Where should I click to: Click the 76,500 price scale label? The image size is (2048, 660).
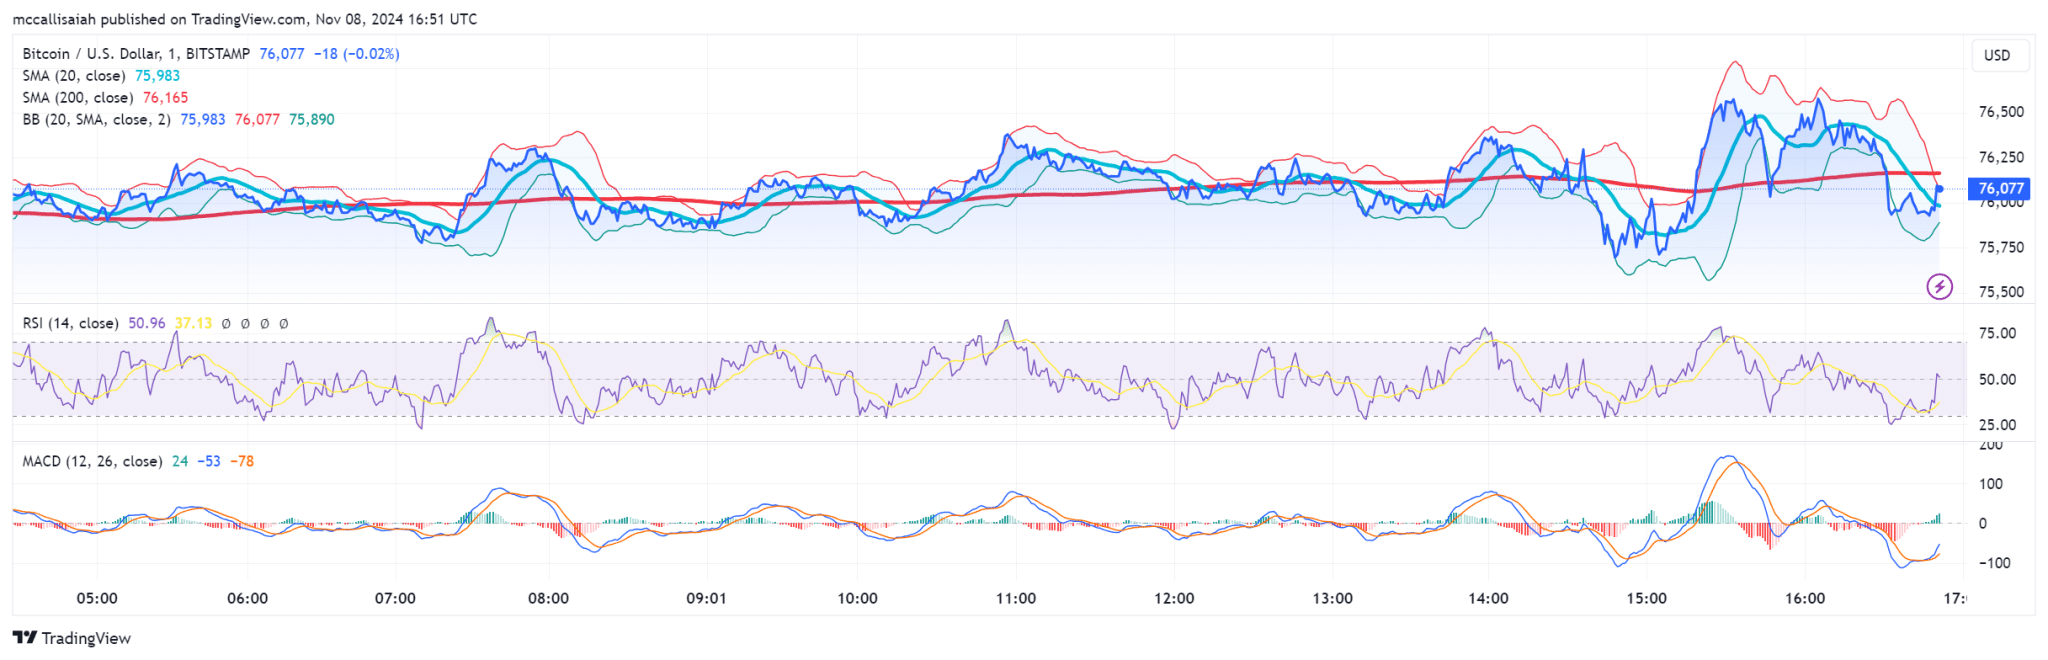tap(2001, 112)
